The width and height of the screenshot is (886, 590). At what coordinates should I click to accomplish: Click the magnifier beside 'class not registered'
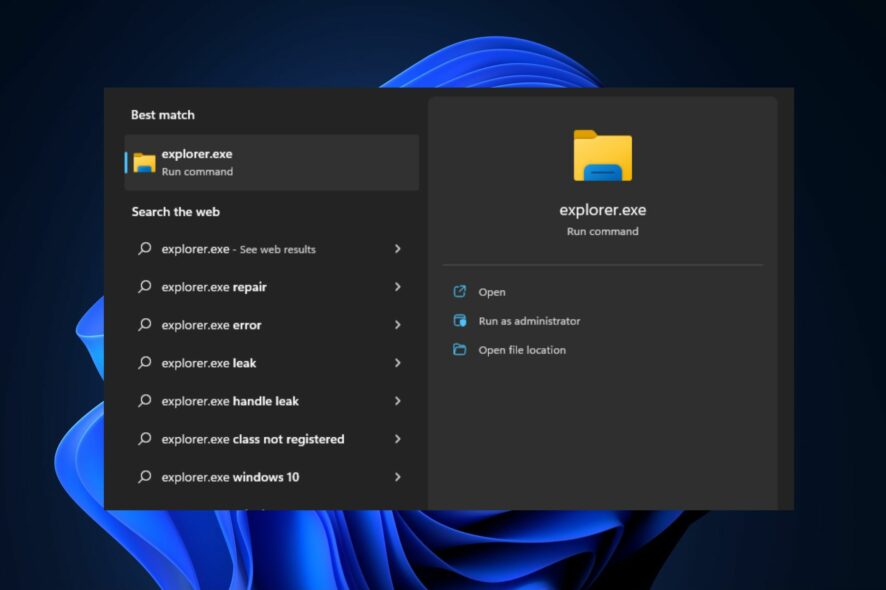(145, 438)
